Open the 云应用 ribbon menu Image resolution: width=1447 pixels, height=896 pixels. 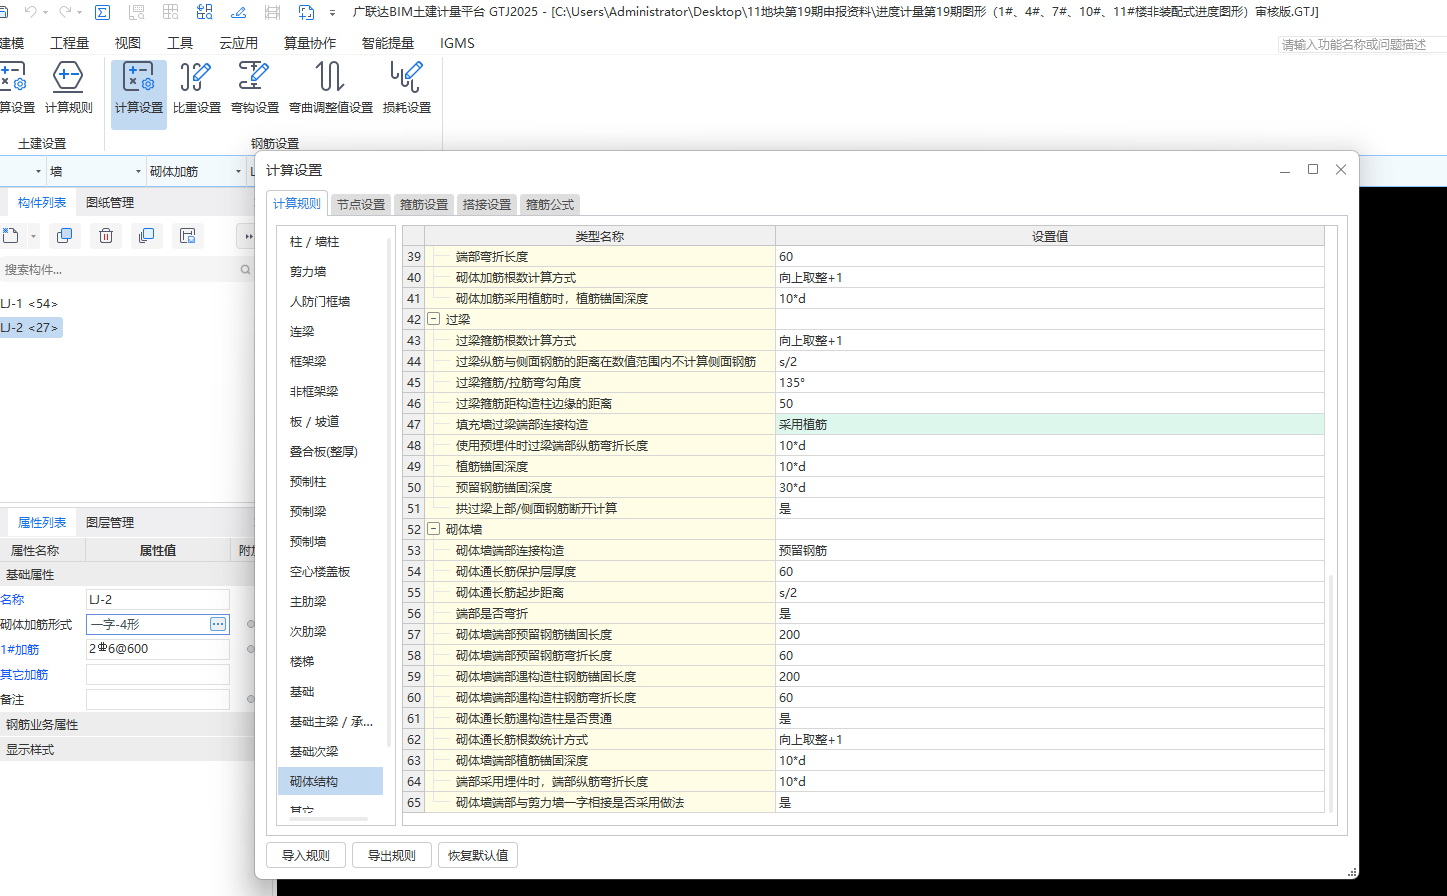[x=238, y=43]
